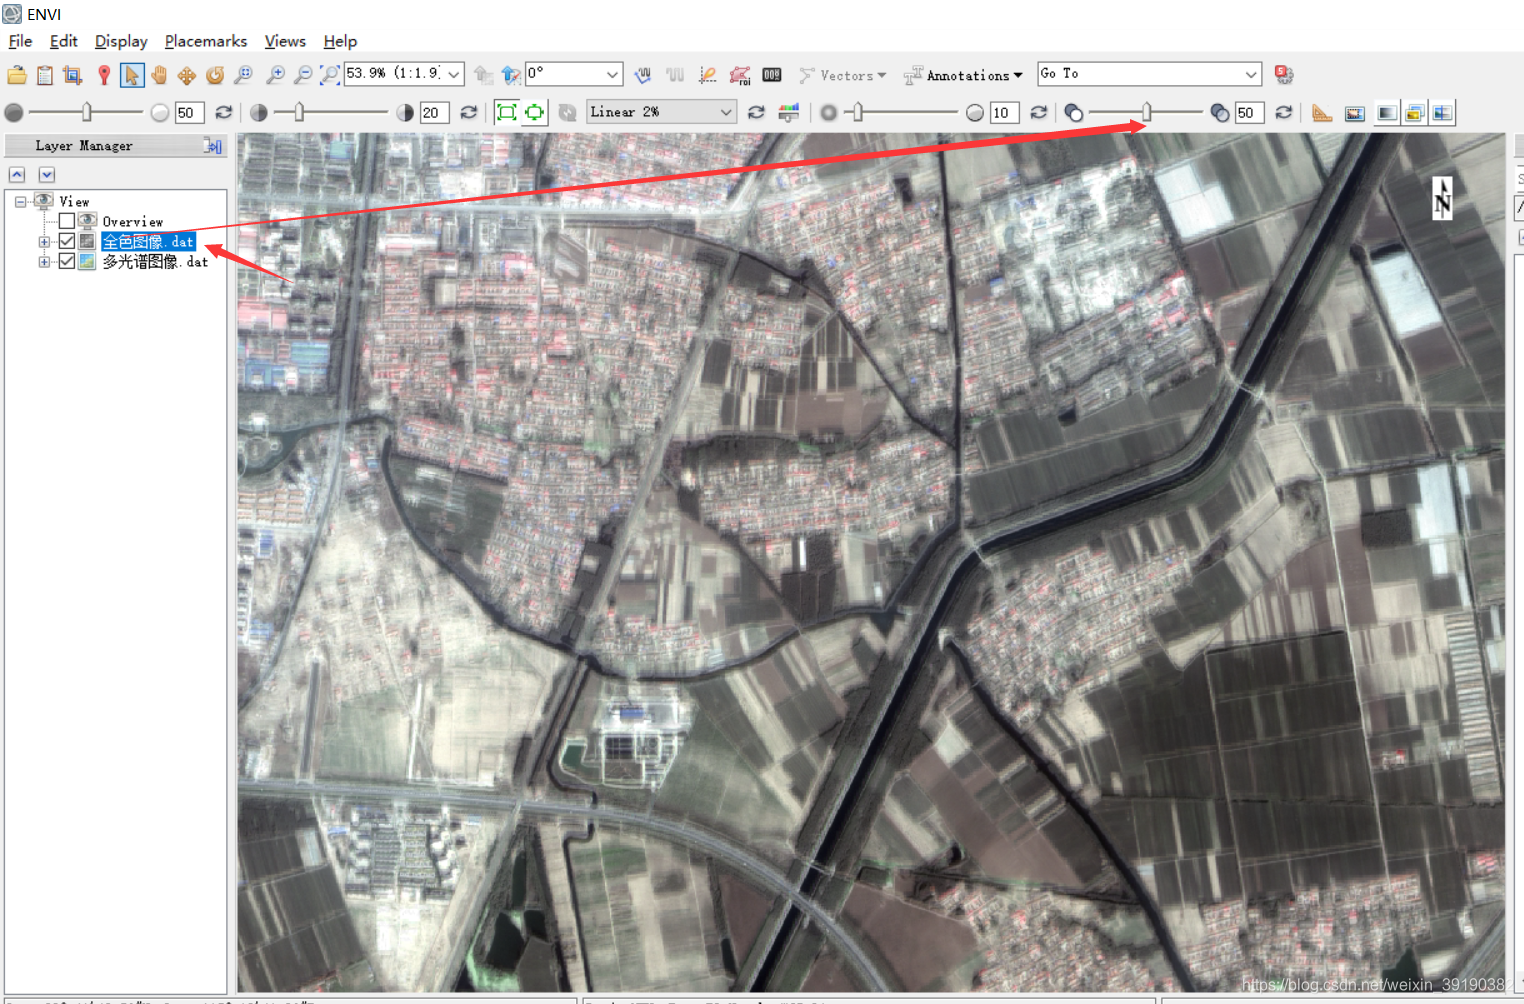Select the arrow pointer tool
The width and height of the screenshot is (1524, 1004).
pyautogui.click(x=131, y=75)
